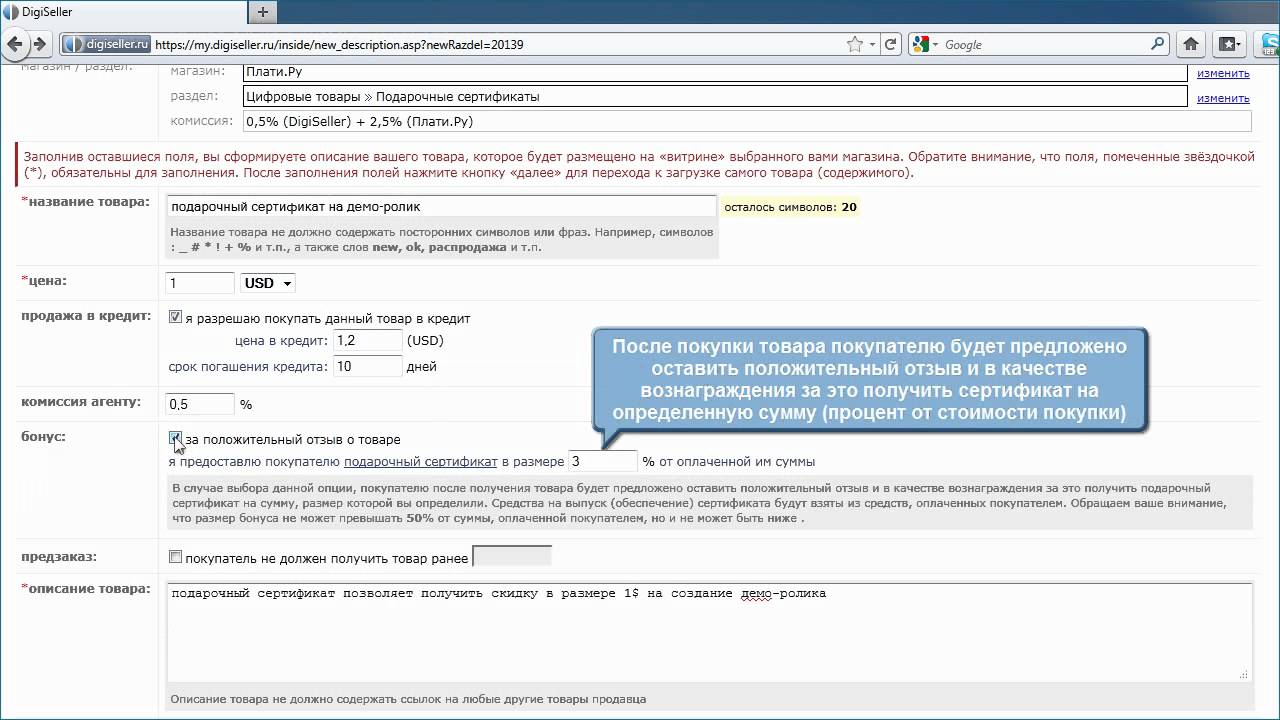1280x720 pixels.
Task: Click the search magnifier icon
Action: pyautogui.click(x=1157, y=44)
